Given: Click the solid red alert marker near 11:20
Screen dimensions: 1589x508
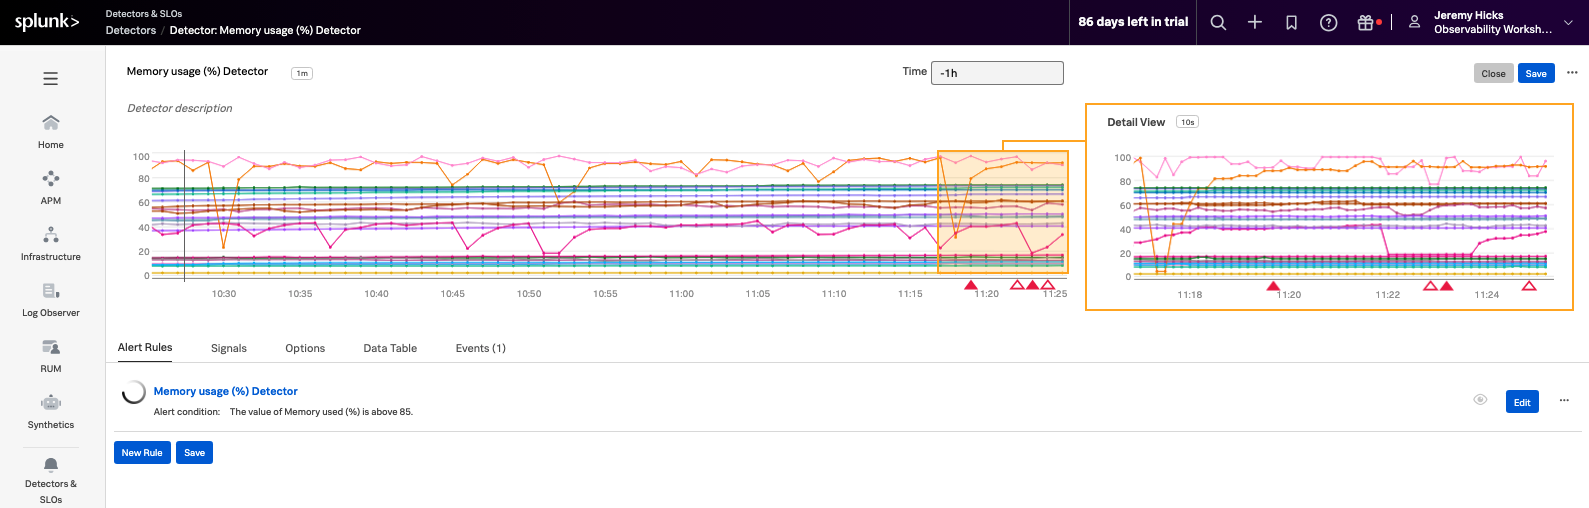Looking at the screenshot, I should click(x=970, y=286).
